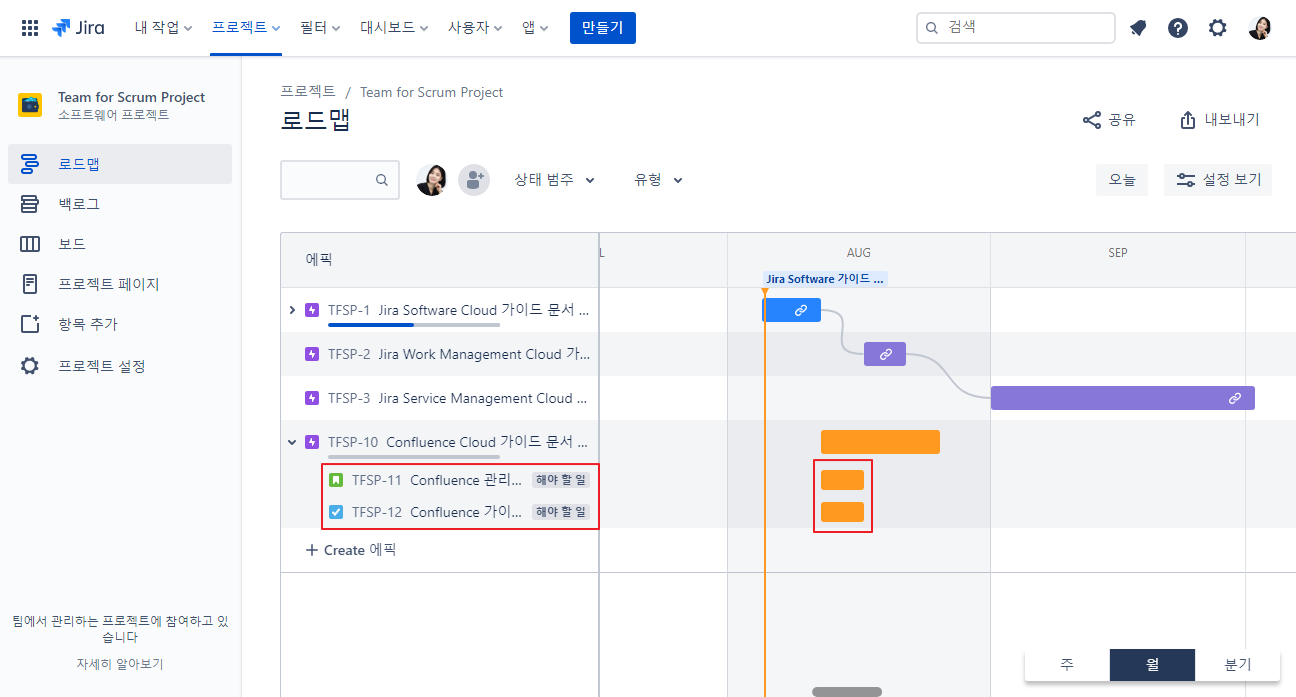This screenshot has width=1296, height=697.
Task: Click the TFSP-12 task checkbox icon
Action: [336, 512]
